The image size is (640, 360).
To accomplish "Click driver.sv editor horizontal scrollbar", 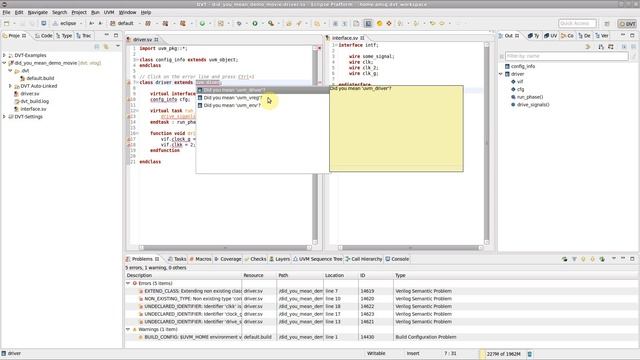I will (225, 248).
